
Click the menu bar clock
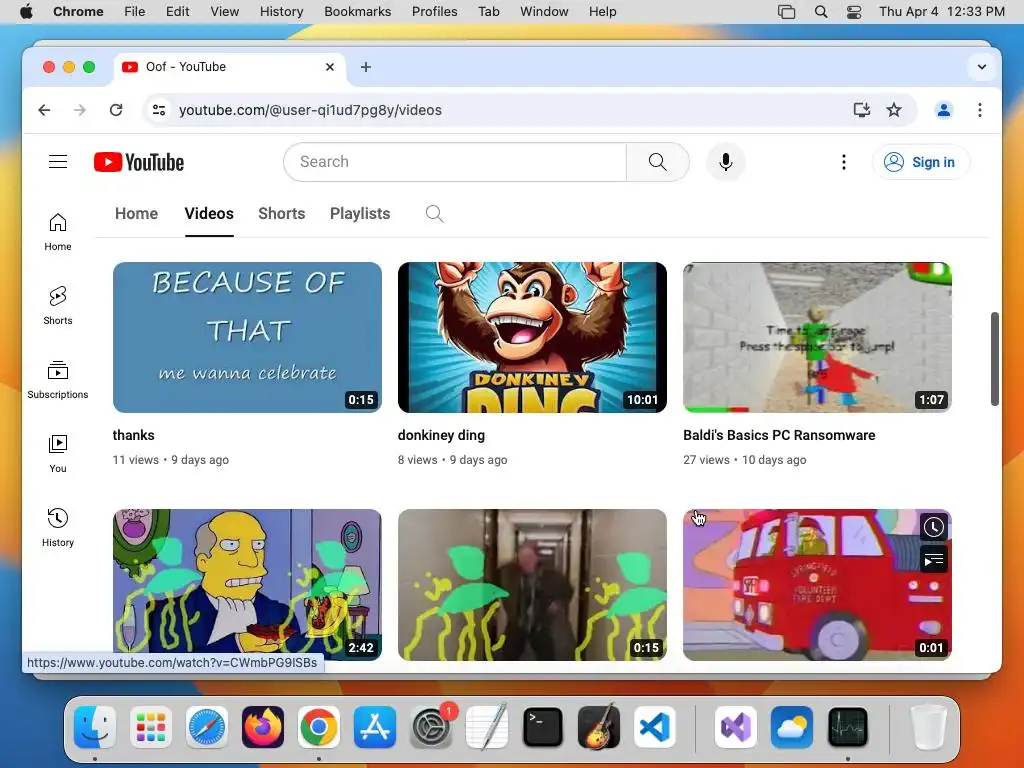pyautogui.click(x=942, y=12)
